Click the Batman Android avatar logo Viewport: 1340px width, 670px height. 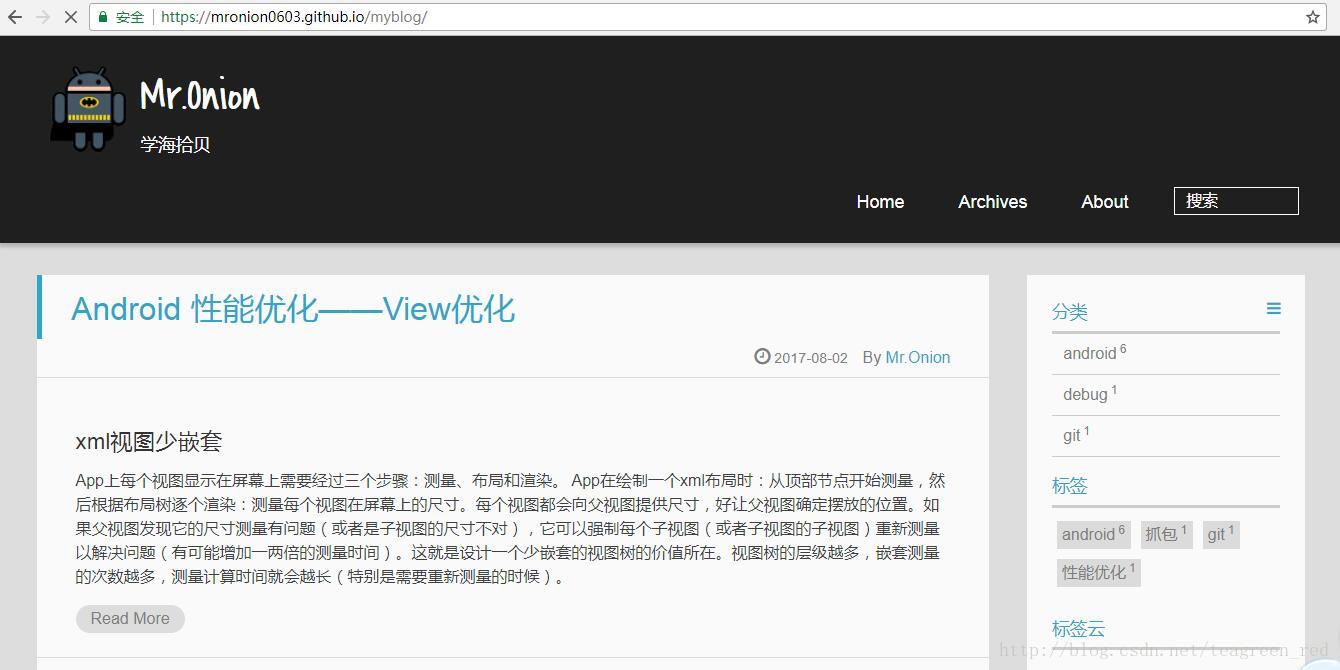pyautogui.click(x=88, y=109)
